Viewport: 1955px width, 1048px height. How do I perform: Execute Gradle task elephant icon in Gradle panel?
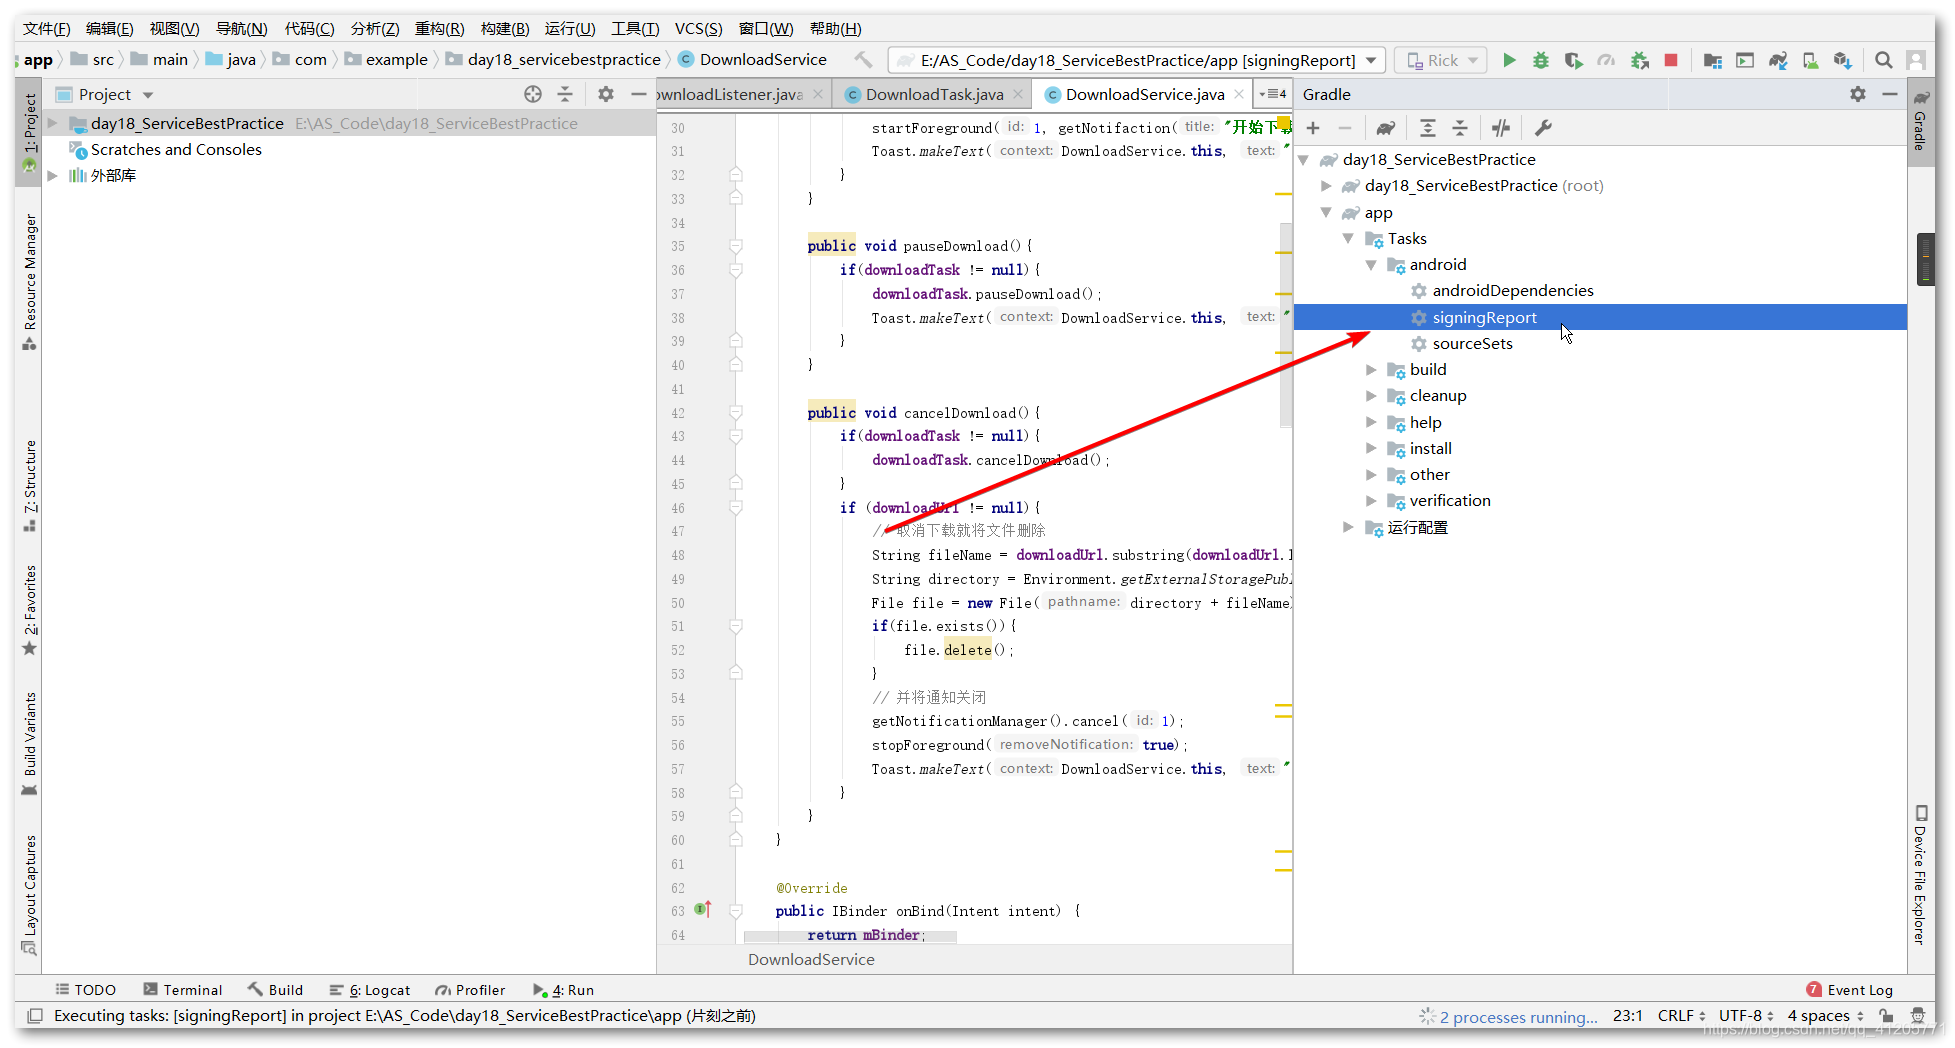pos(1386,128)
